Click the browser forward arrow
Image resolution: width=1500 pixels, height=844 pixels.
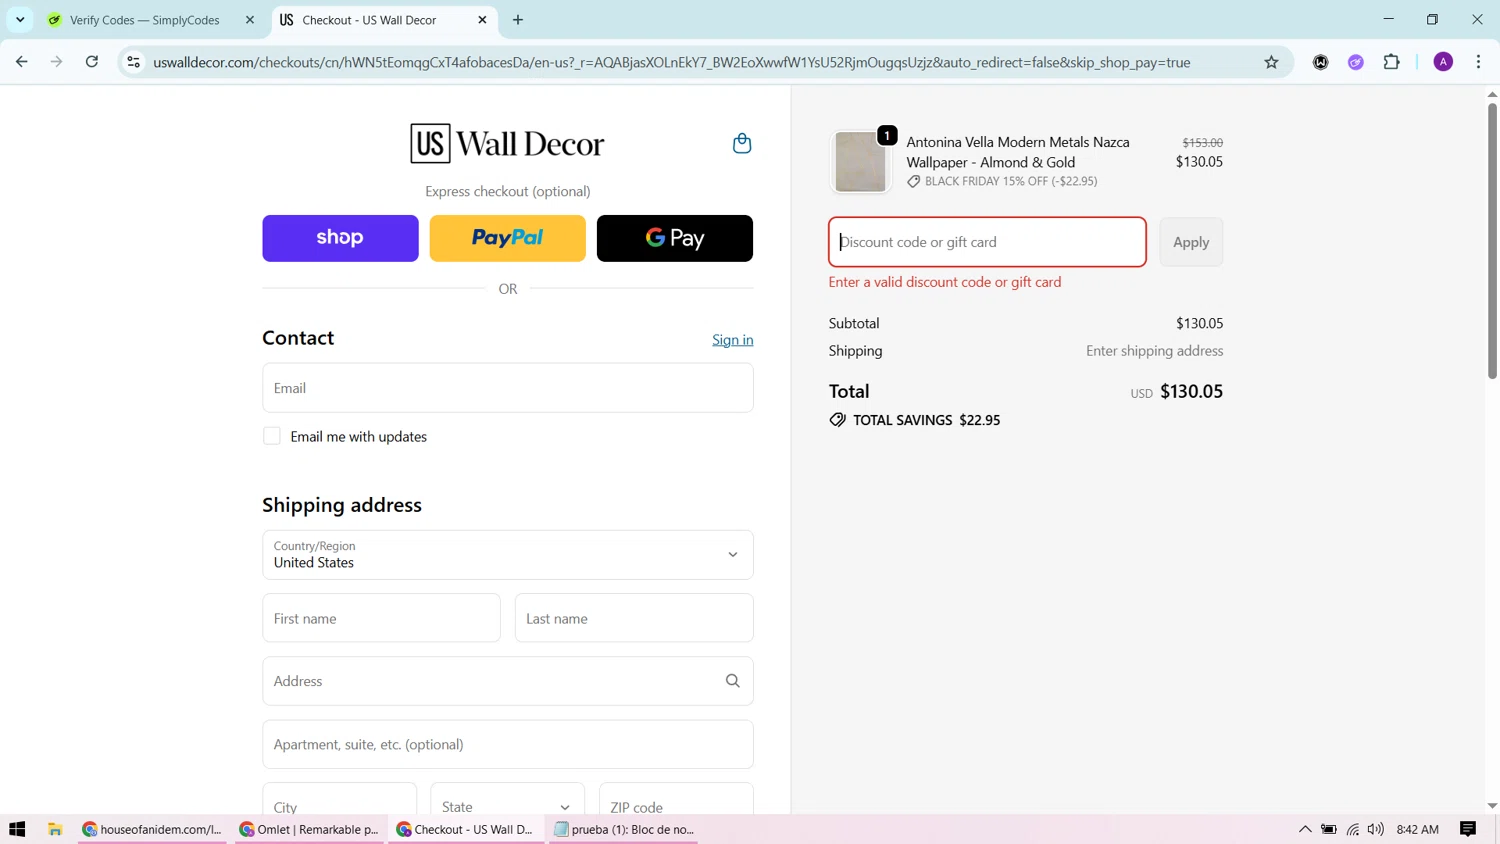pos(56,62)
